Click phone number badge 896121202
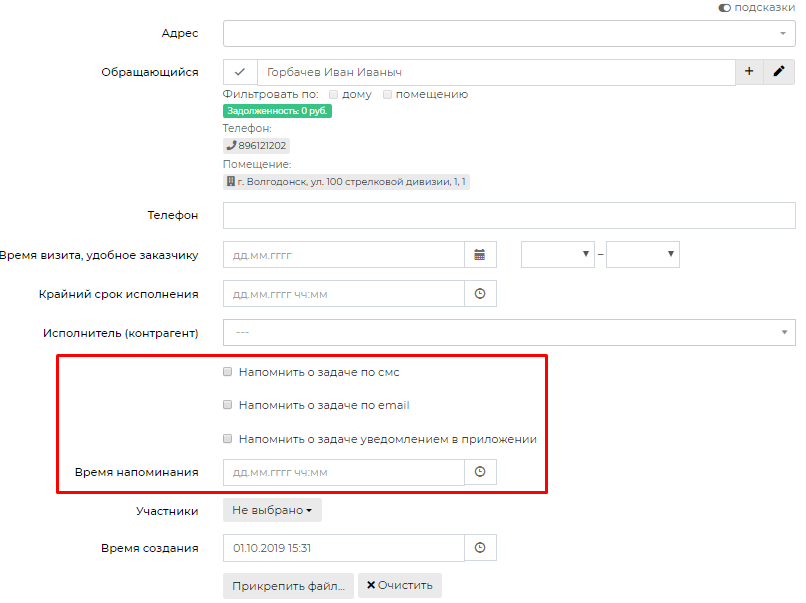Screen dimensions: 806x603 [256, 145]
